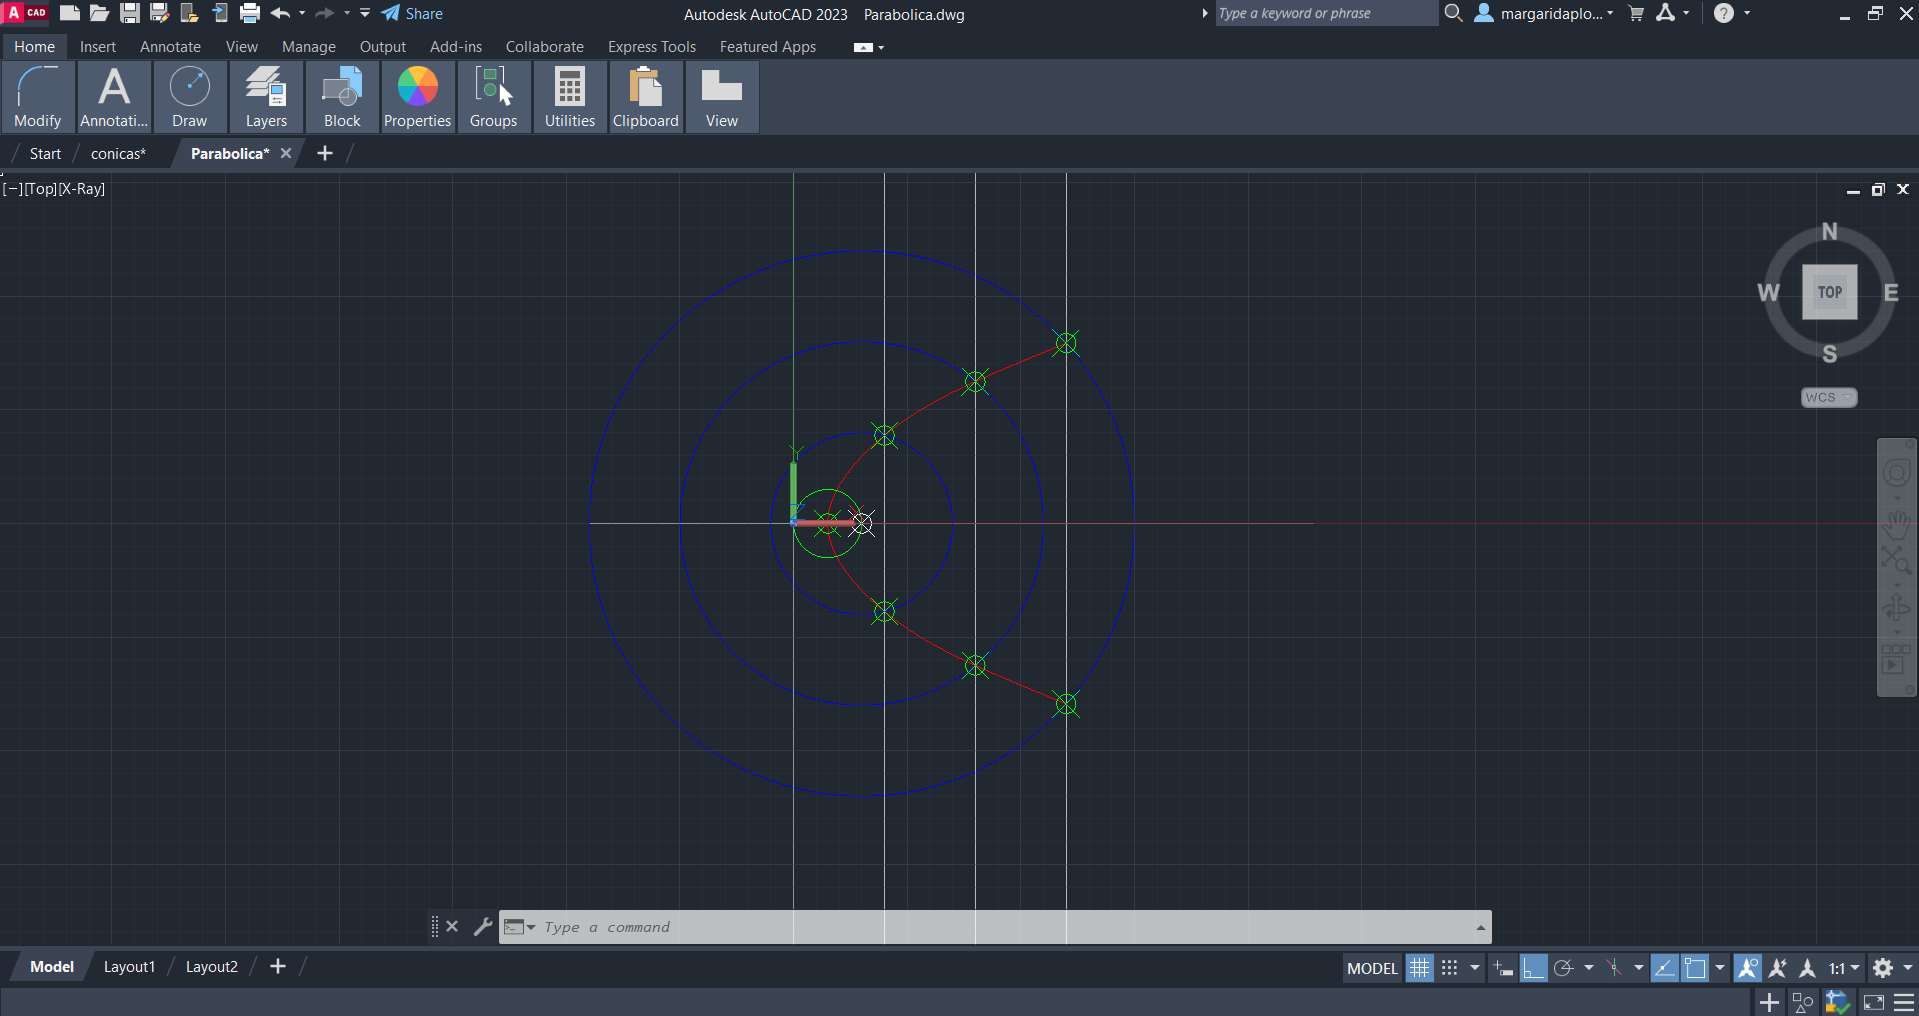Open the WCS coordinate system dropdown
Screen dimensions: 1919x1016
[1829, 397]
